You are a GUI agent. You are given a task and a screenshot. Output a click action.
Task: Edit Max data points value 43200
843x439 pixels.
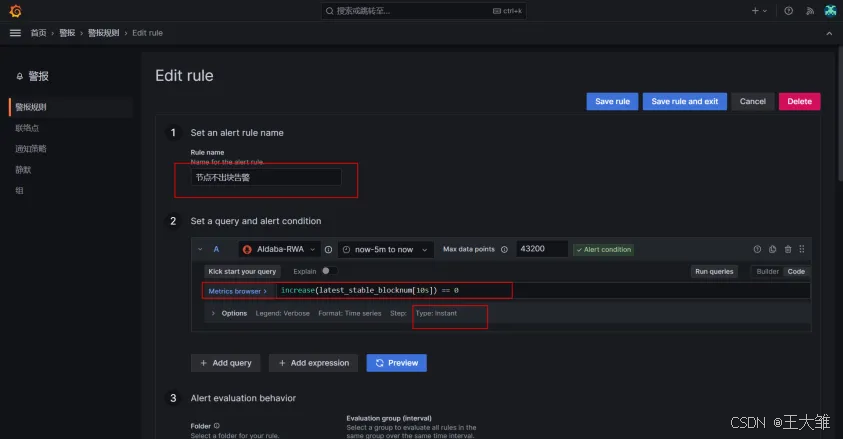[x=541, y=249]
